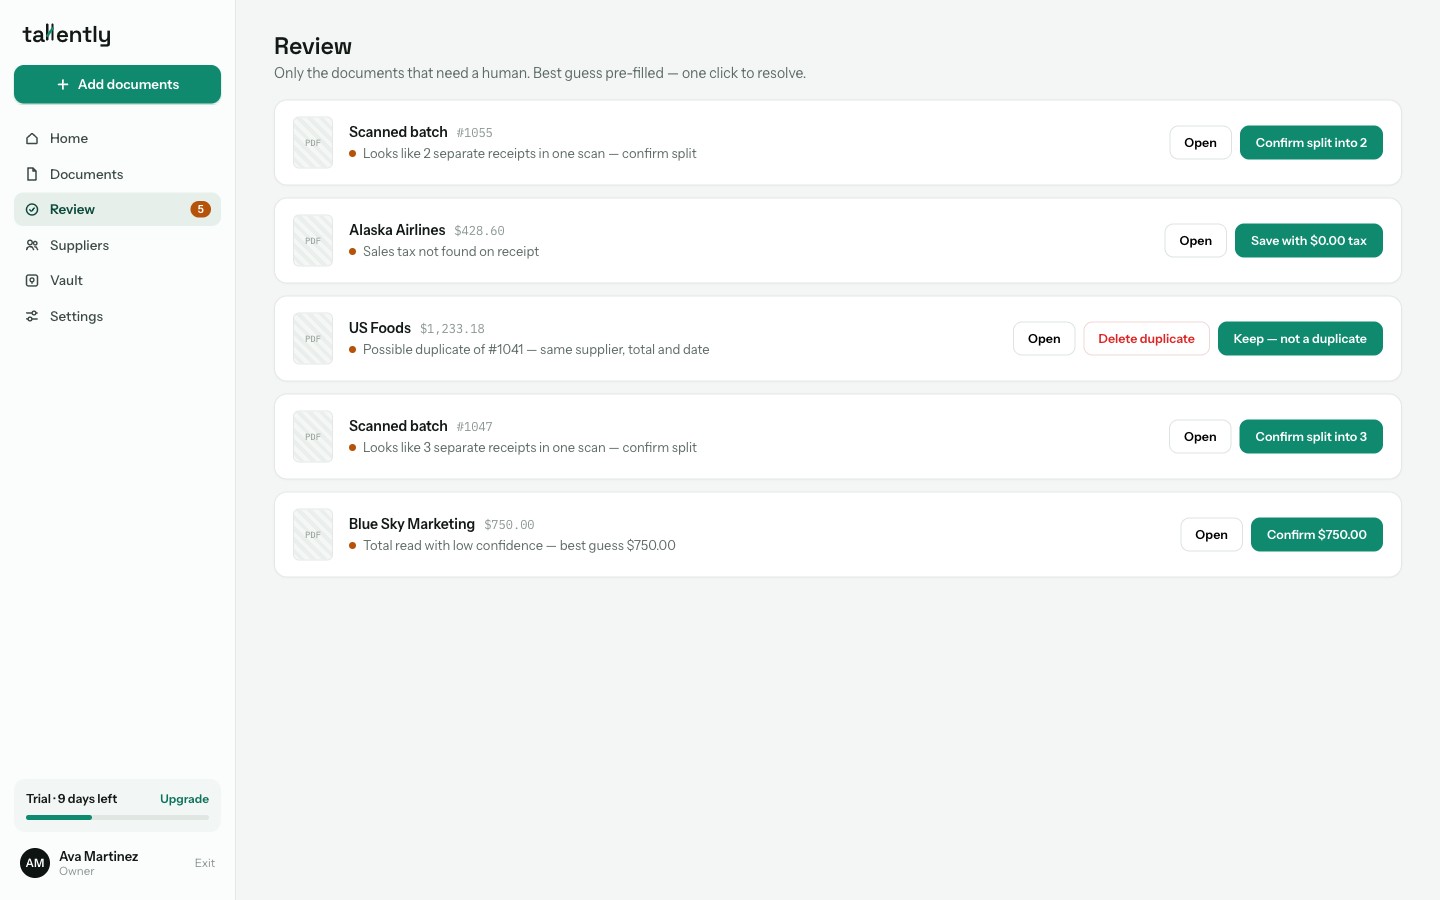Open Scanned batch #1055

[1200, 143]
